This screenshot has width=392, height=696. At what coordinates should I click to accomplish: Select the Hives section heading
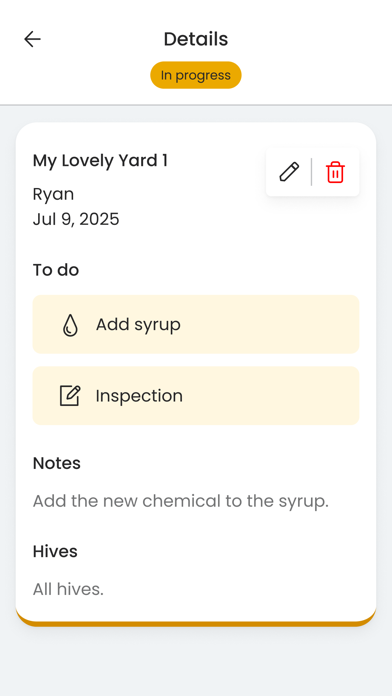pos(55,552)
